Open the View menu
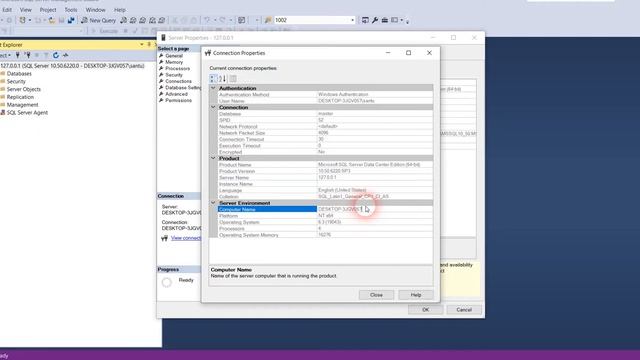This screenshot has width=640, height=360. [26, 9]
